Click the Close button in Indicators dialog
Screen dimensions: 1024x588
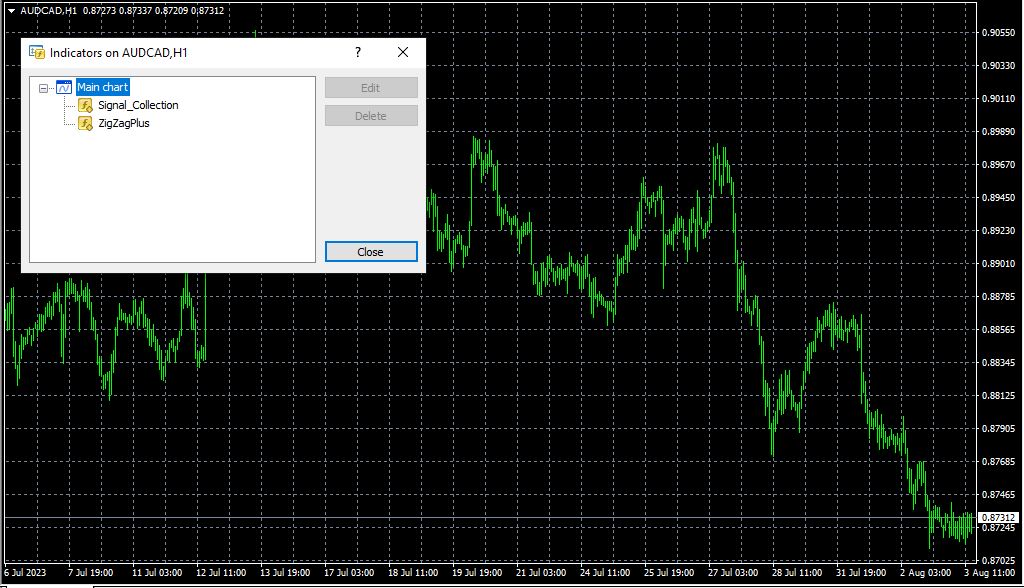(x=371, y=252)
